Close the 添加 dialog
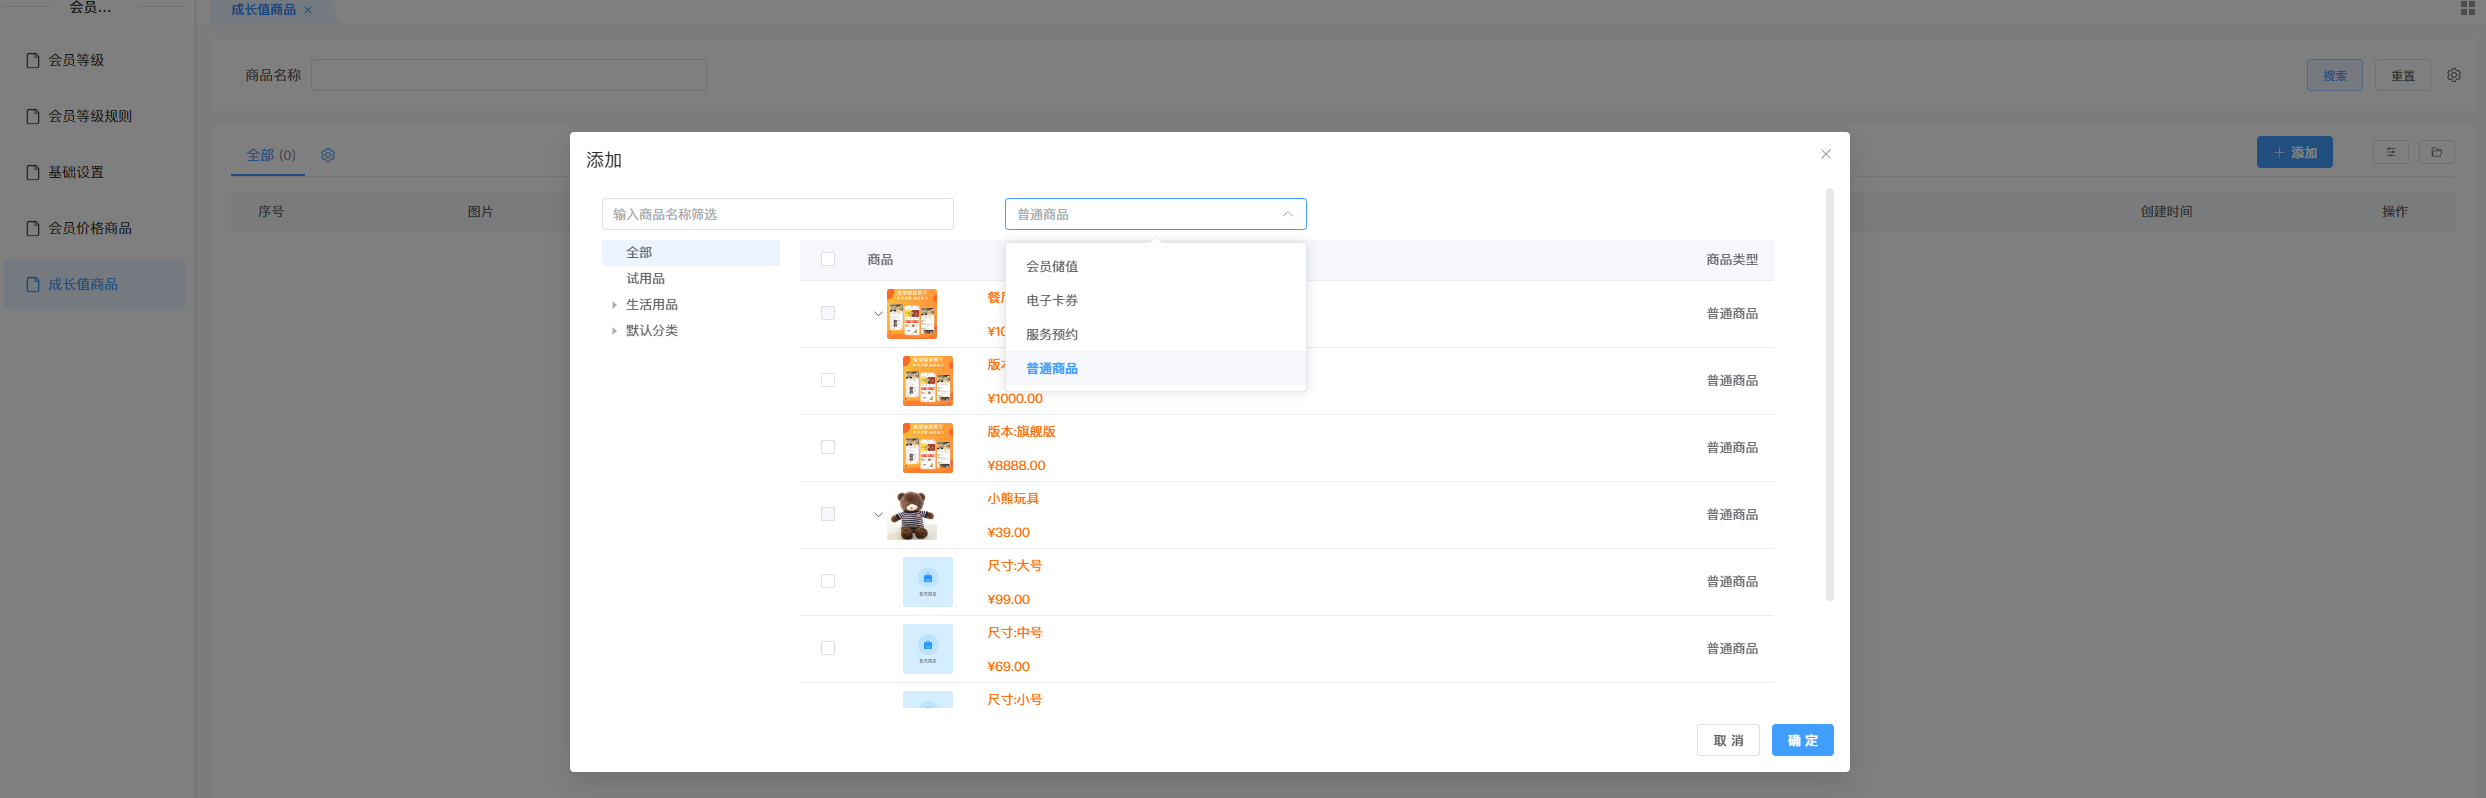Viewport: 2486px width, 798px height. [x=1826, y=154]
